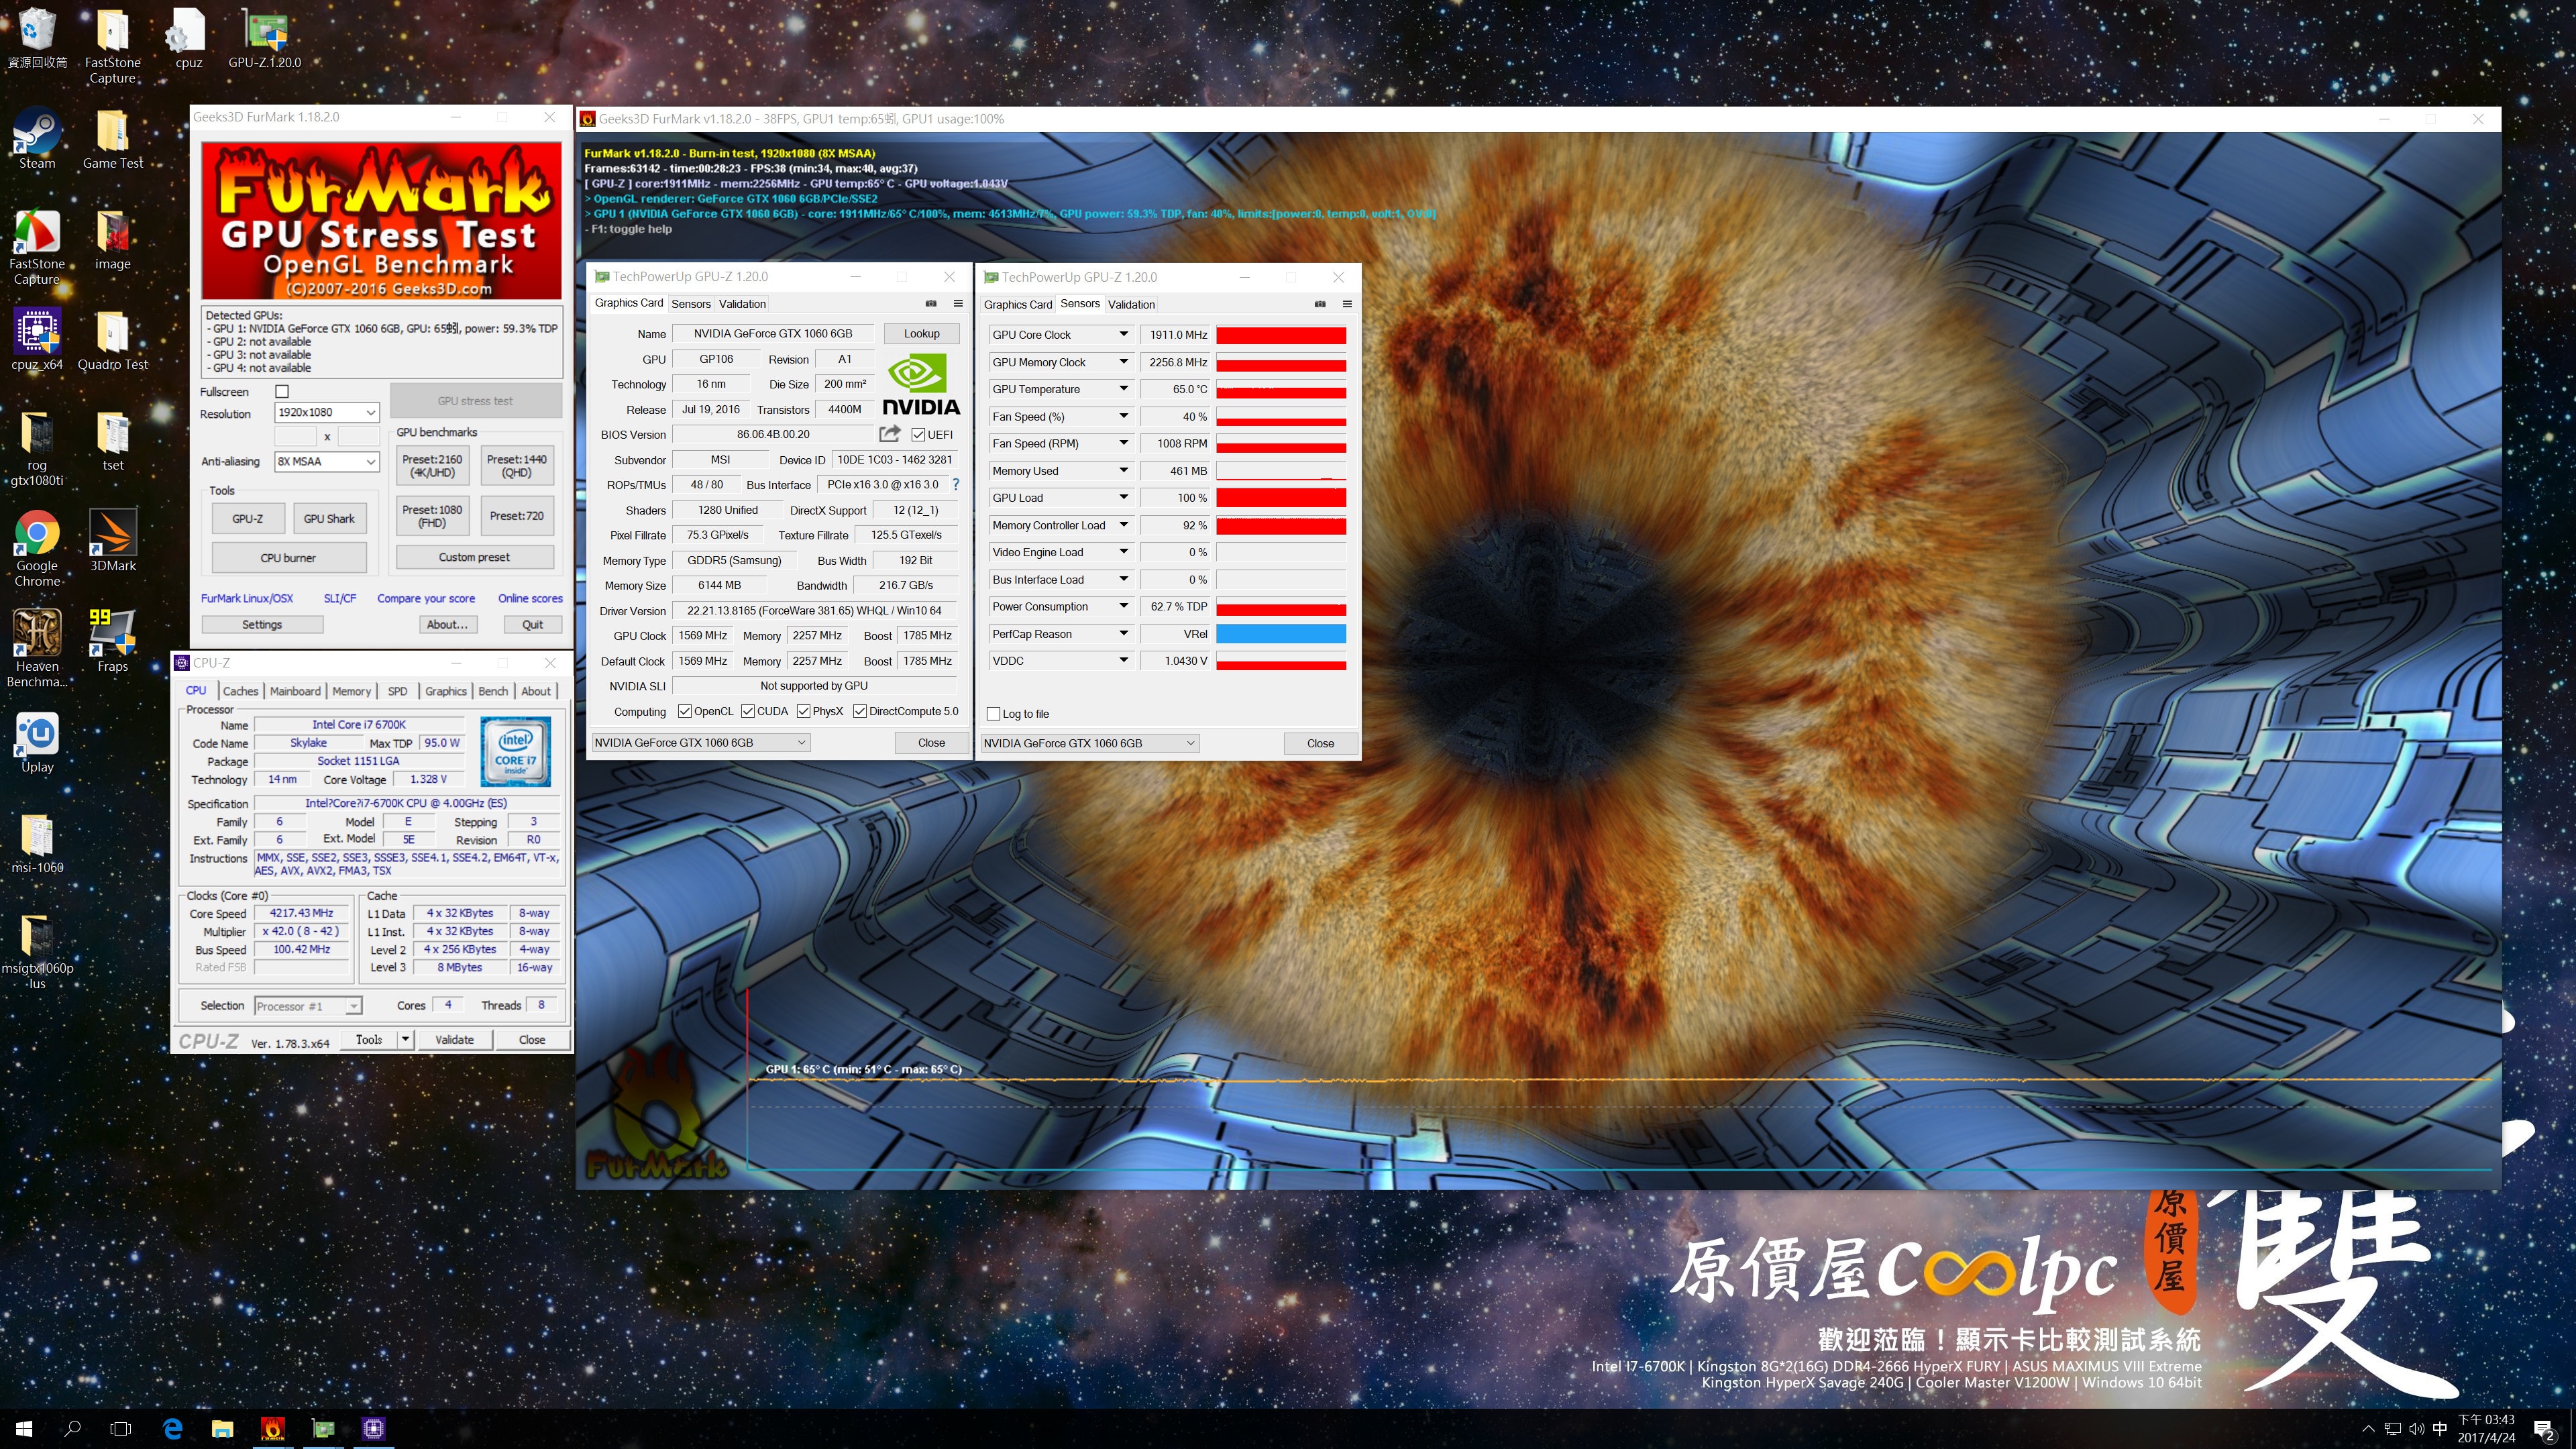2576x1449 pixels.
Task: Open the cpuz_x64 desktop icon
Action: (37, 339)
